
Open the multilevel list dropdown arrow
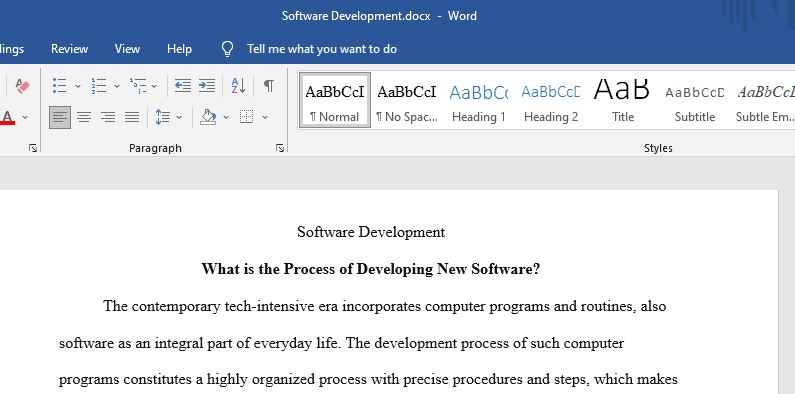click(x=154, y=86)
